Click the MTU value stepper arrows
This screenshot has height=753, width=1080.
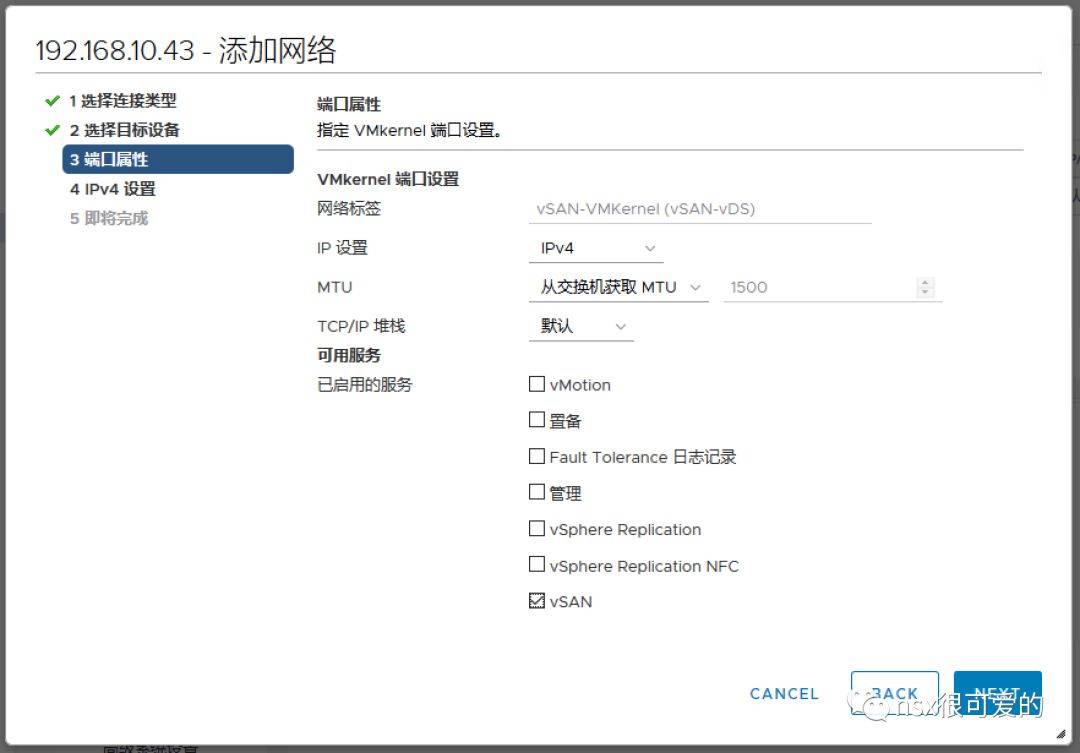click(925, 287)
